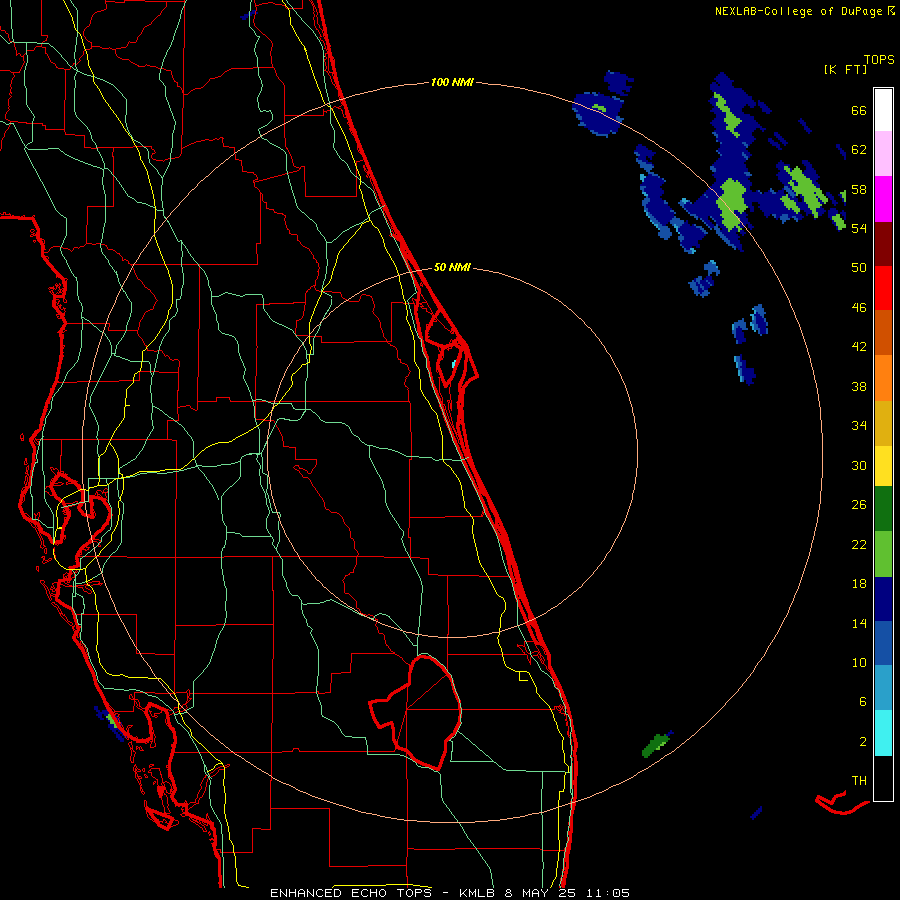Click the "30" legend value

[x=859, y=465]
